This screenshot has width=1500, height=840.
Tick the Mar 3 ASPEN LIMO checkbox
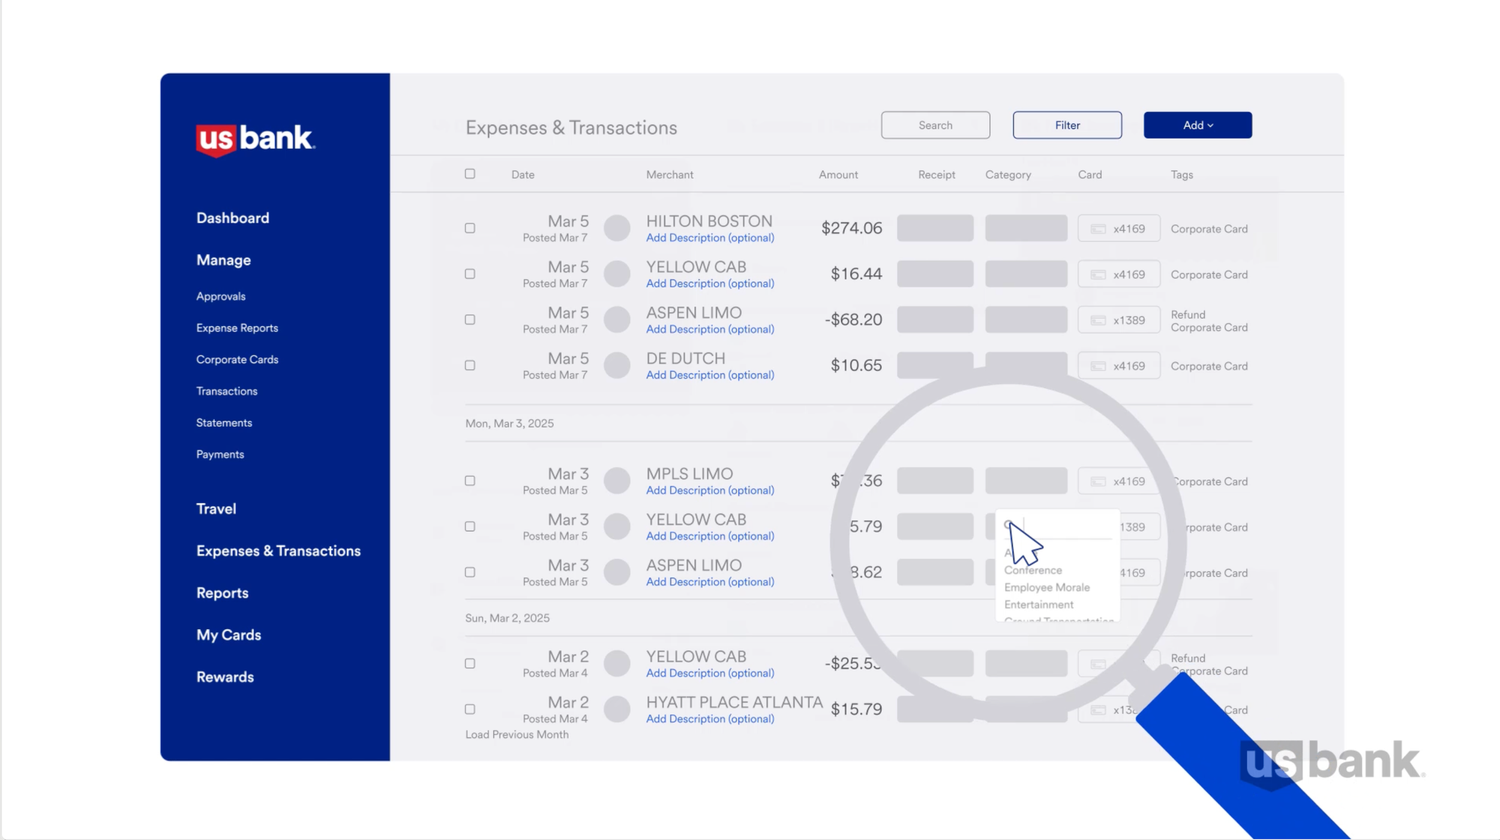pyautogui.click(x=470, y=573)
